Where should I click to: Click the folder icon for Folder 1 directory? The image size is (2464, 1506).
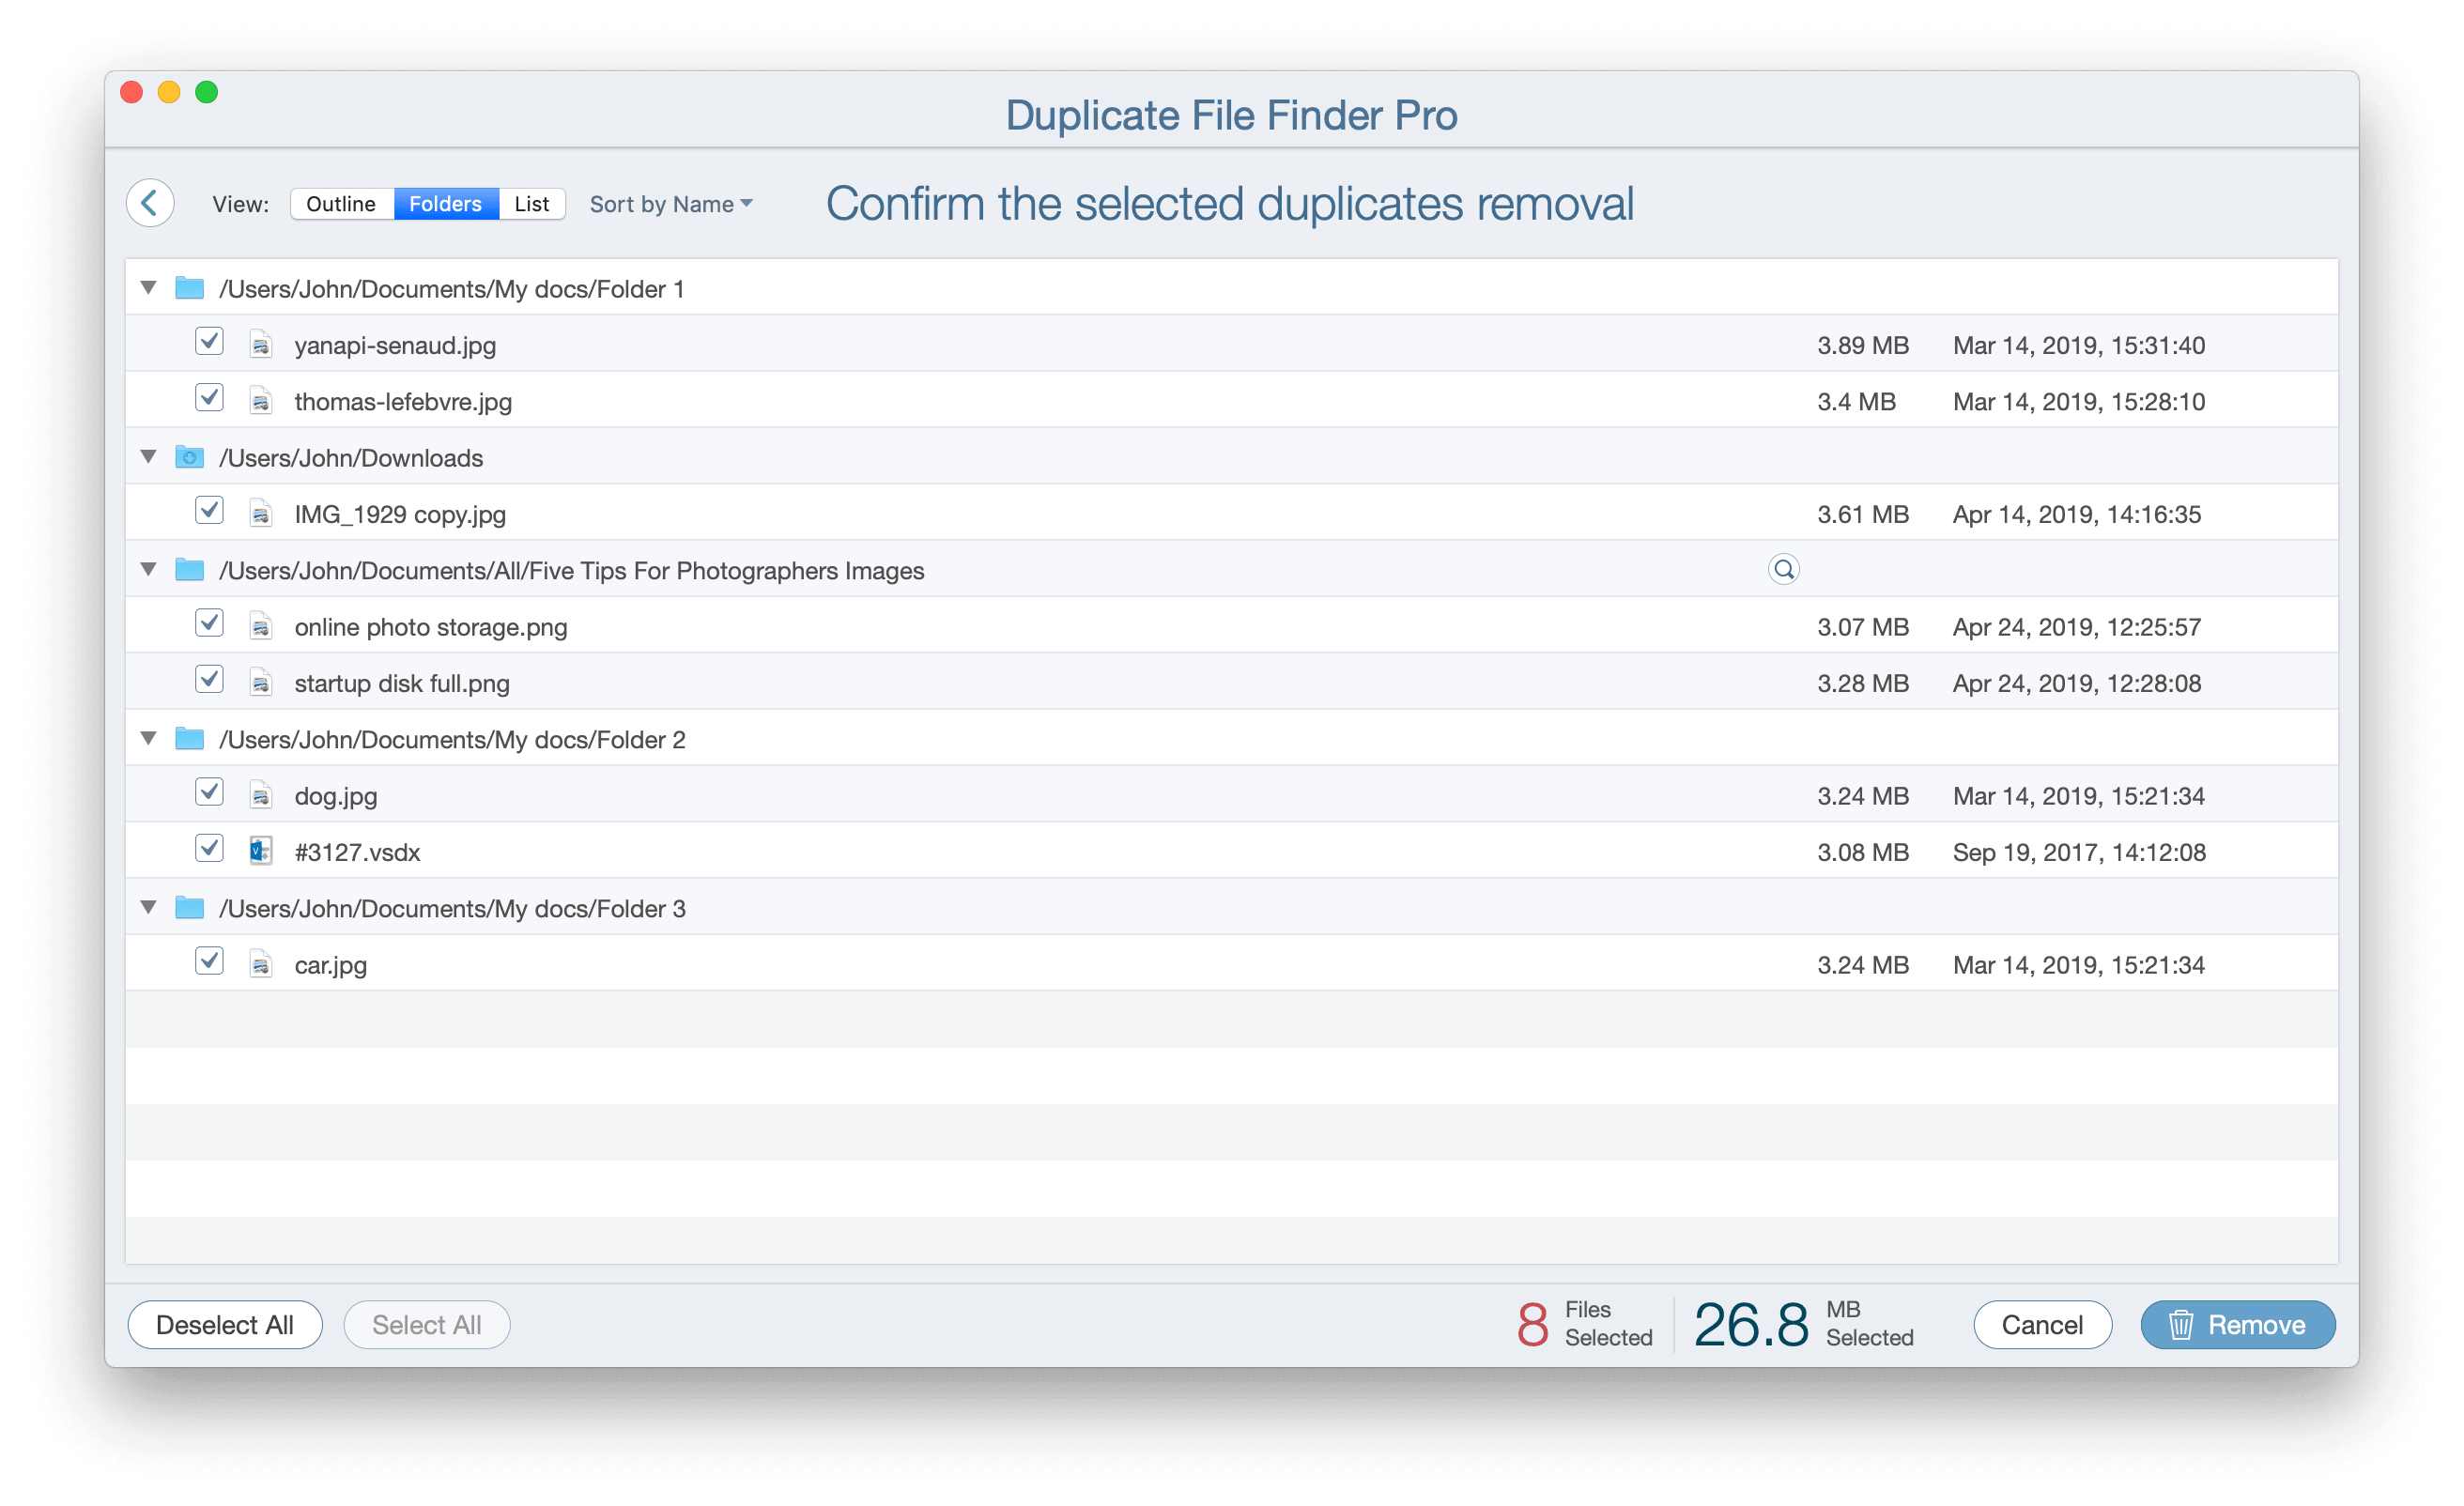tap(189, 288)
